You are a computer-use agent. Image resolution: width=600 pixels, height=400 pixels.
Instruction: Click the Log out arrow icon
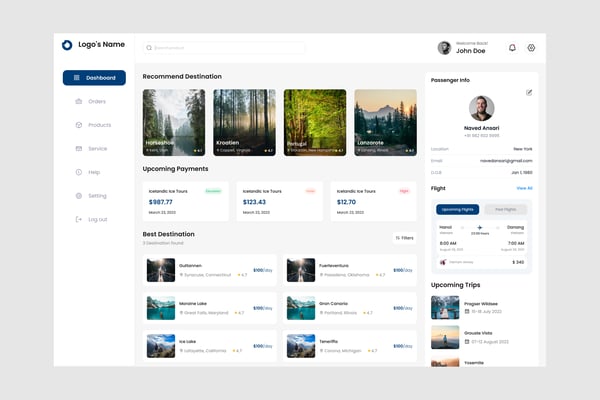79,219
